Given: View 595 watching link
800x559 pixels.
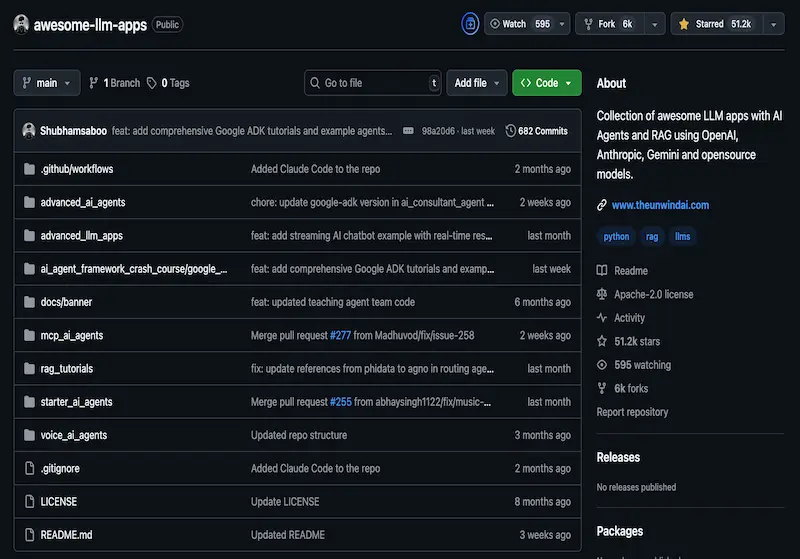Looking at the screenshot, I should pos(642,365).
